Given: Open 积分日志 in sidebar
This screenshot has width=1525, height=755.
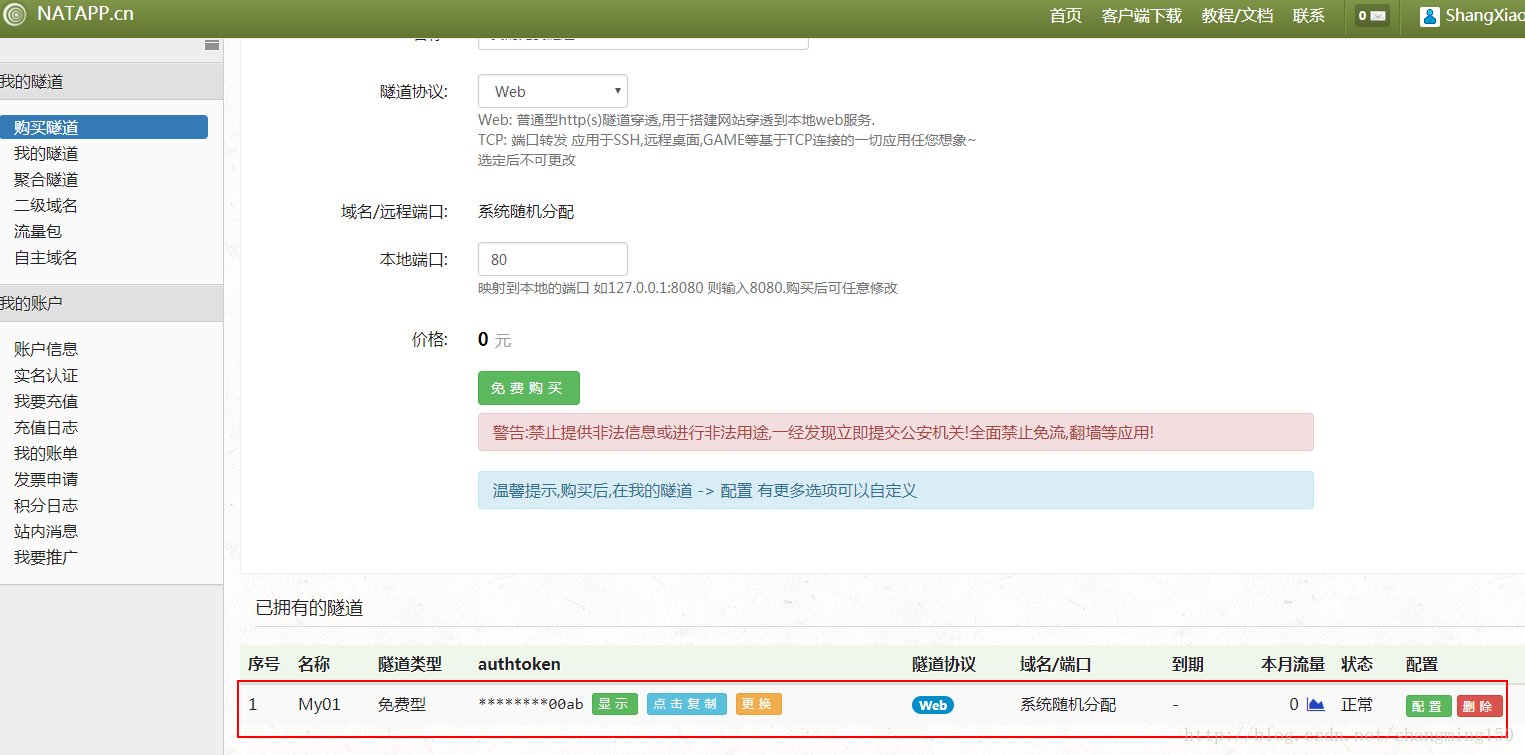Looking at the screenshot, I should click(46, 505).
